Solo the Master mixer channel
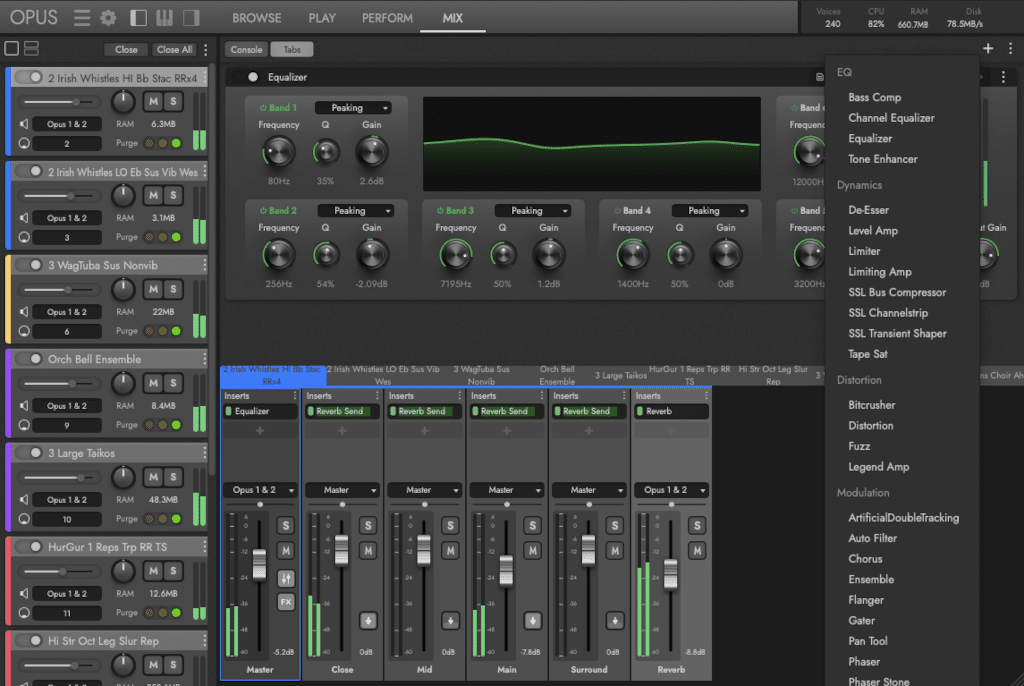The height and width of the screenshot is (686, 1024). click(286, 526)
